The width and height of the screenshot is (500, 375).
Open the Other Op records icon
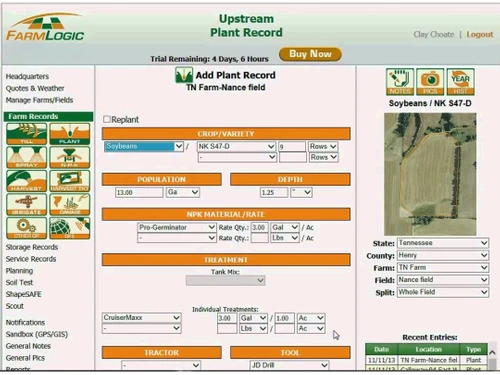tap(26, 228)
